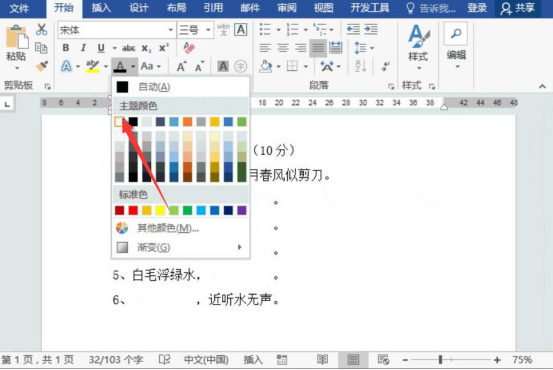
Task: Click the Shading paint bucket icon
Action: click(266, 66)
